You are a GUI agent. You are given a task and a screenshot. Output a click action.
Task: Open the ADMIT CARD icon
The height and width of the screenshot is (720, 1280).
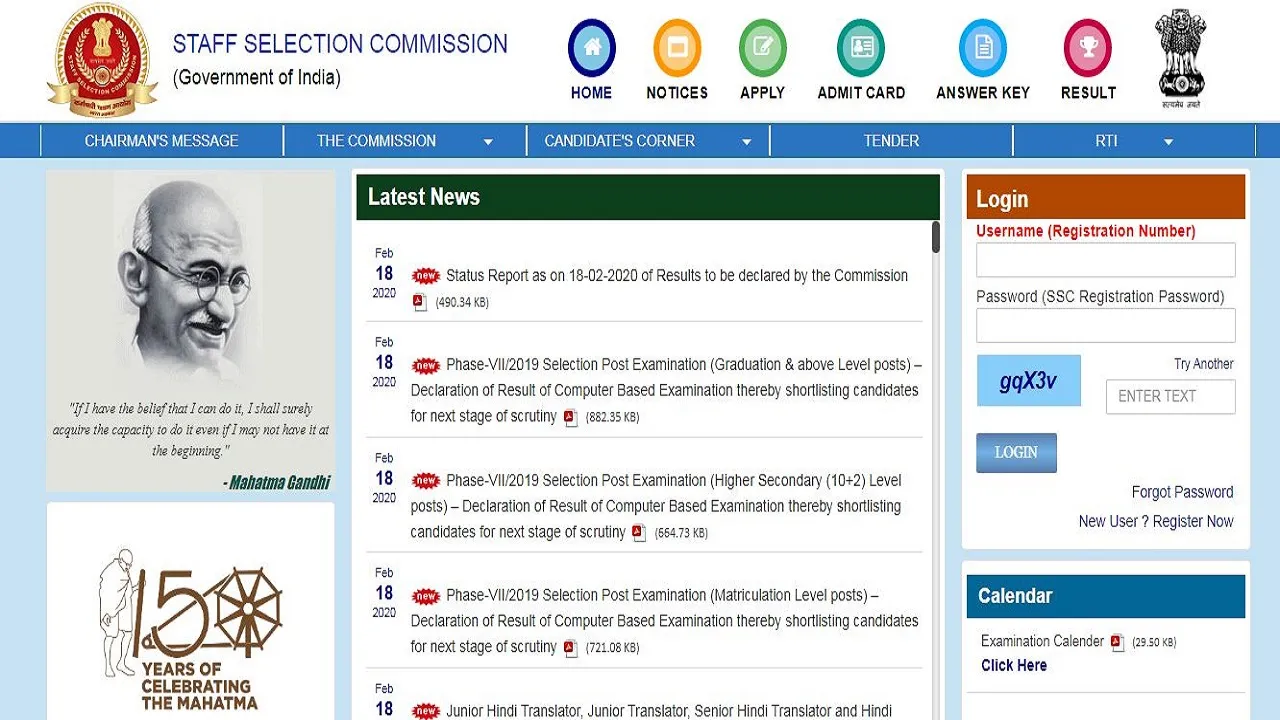coord(861,47)
